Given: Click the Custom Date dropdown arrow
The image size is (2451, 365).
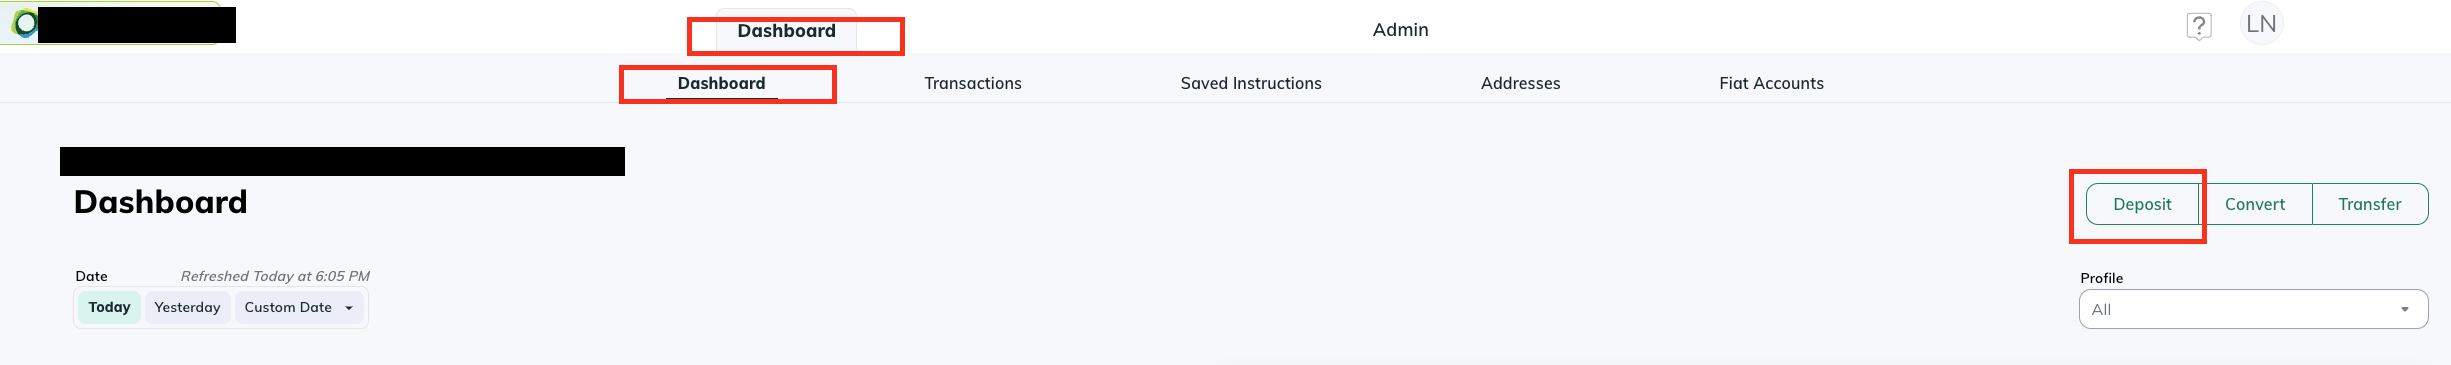Looking at the screenshot, I should point(349,308).
